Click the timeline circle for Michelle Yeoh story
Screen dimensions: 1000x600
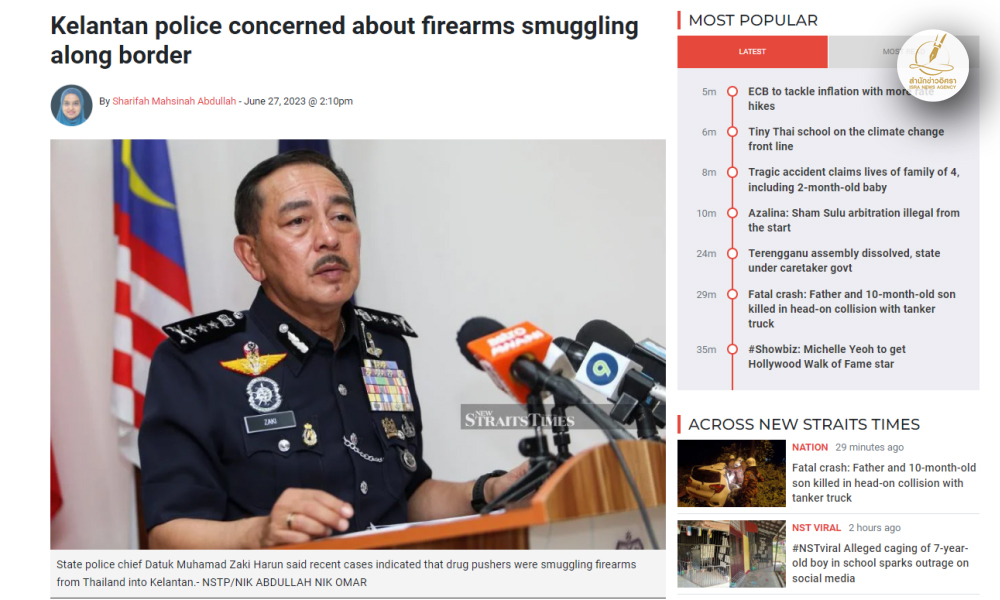732,349
